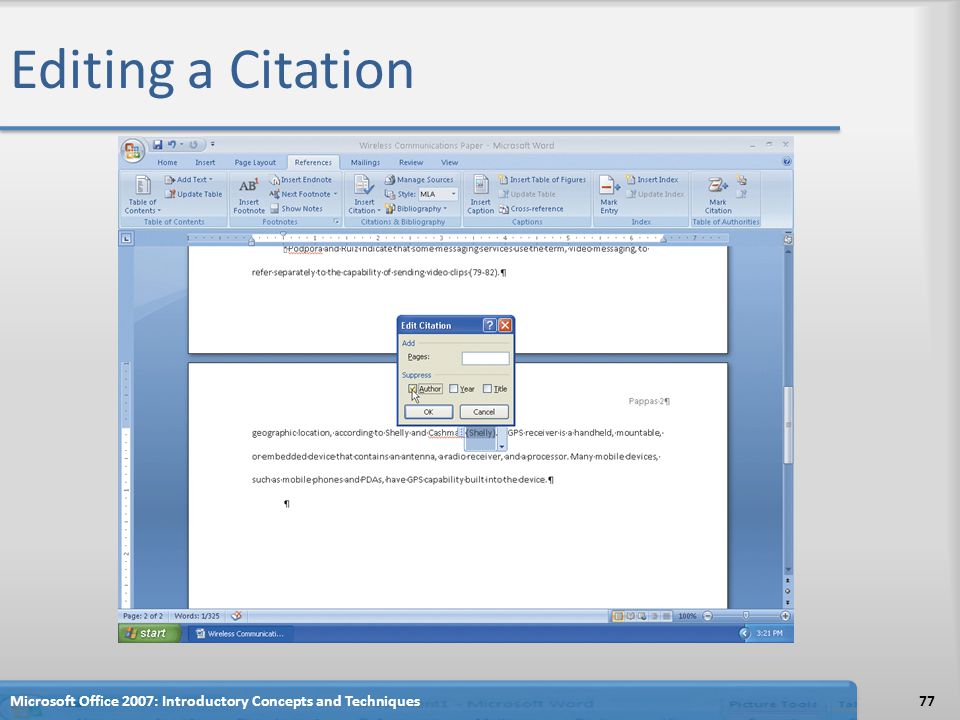Viewport: 960px width, 720px height.
Task: Go to Next Footnote
Action: pyautogui.click(x=300, y=194)
